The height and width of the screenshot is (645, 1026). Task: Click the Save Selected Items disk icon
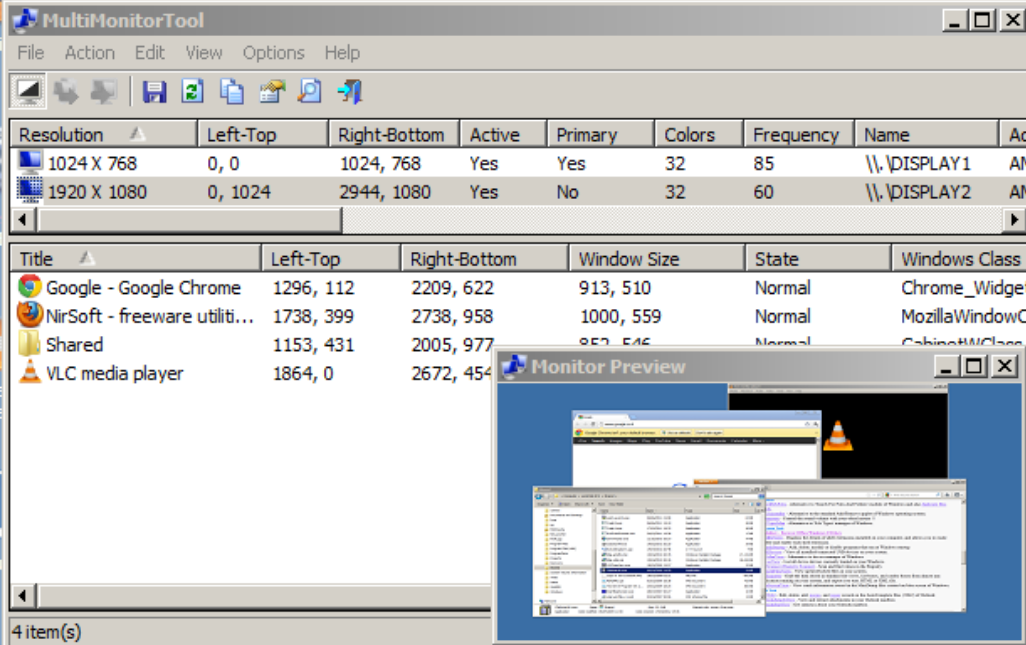pos(154,91)
